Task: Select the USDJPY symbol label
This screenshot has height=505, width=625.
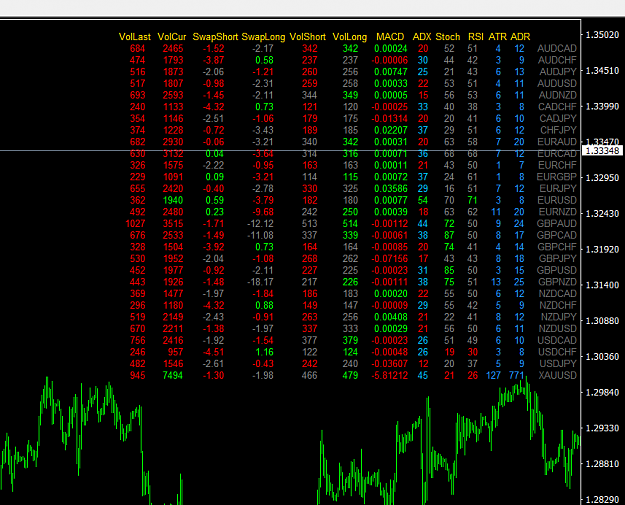Action: [558, 364]
